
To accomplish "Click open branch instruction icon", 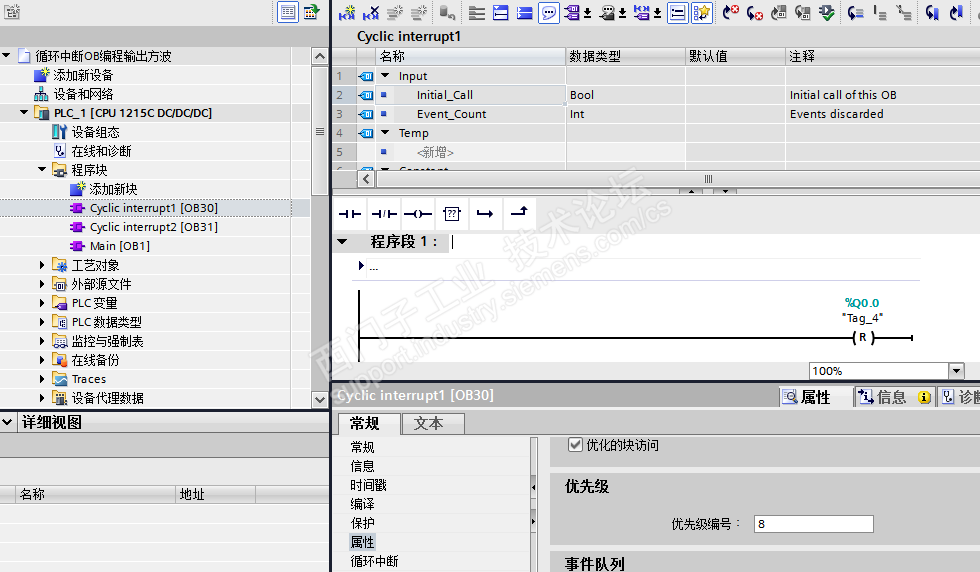I will tap(485, 214).
